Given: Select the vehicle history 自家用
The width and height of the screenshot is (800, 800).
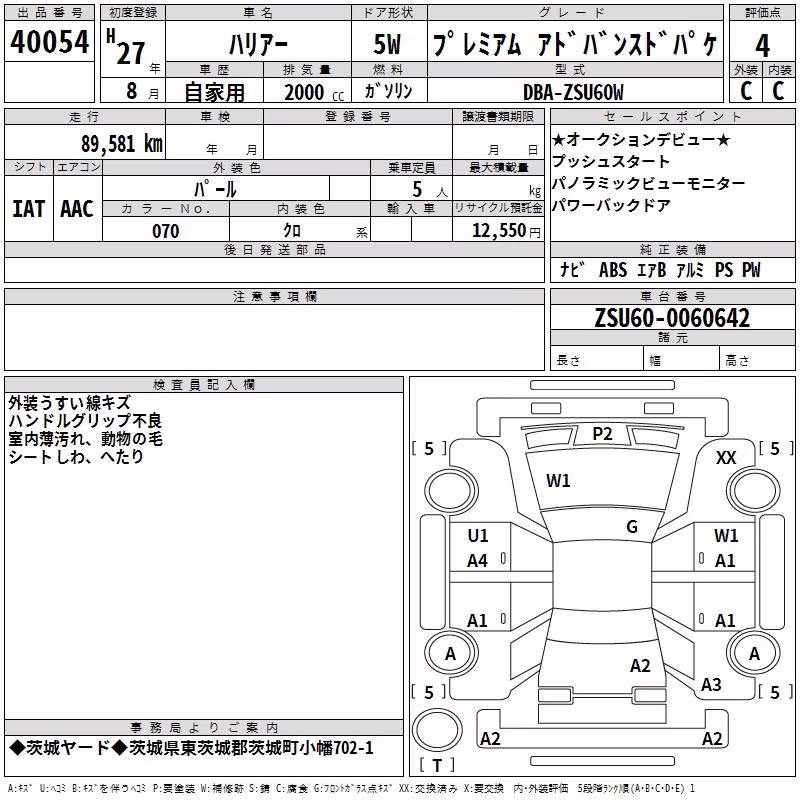Looking at the screenshot, I should (x=215, y=92).
